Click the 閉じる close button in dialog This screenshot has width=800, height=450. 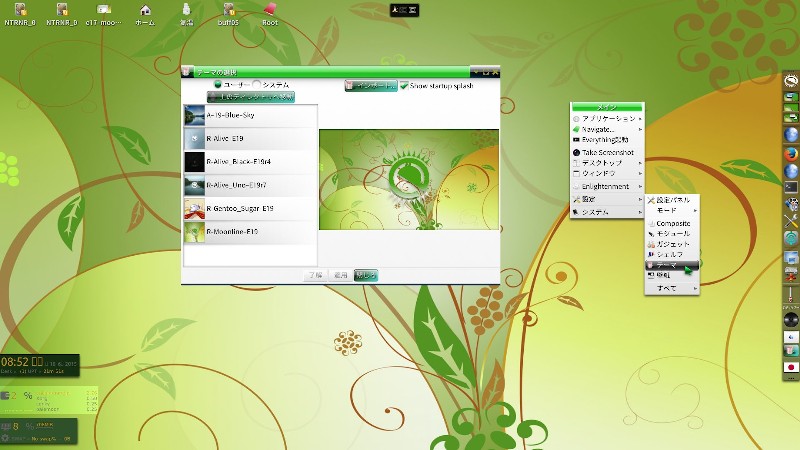point(365,275)
